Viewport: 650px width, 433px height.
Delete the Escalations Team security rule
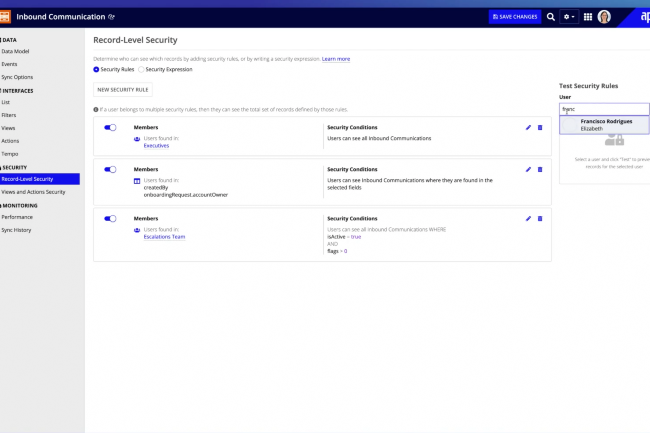coord(540,218)
